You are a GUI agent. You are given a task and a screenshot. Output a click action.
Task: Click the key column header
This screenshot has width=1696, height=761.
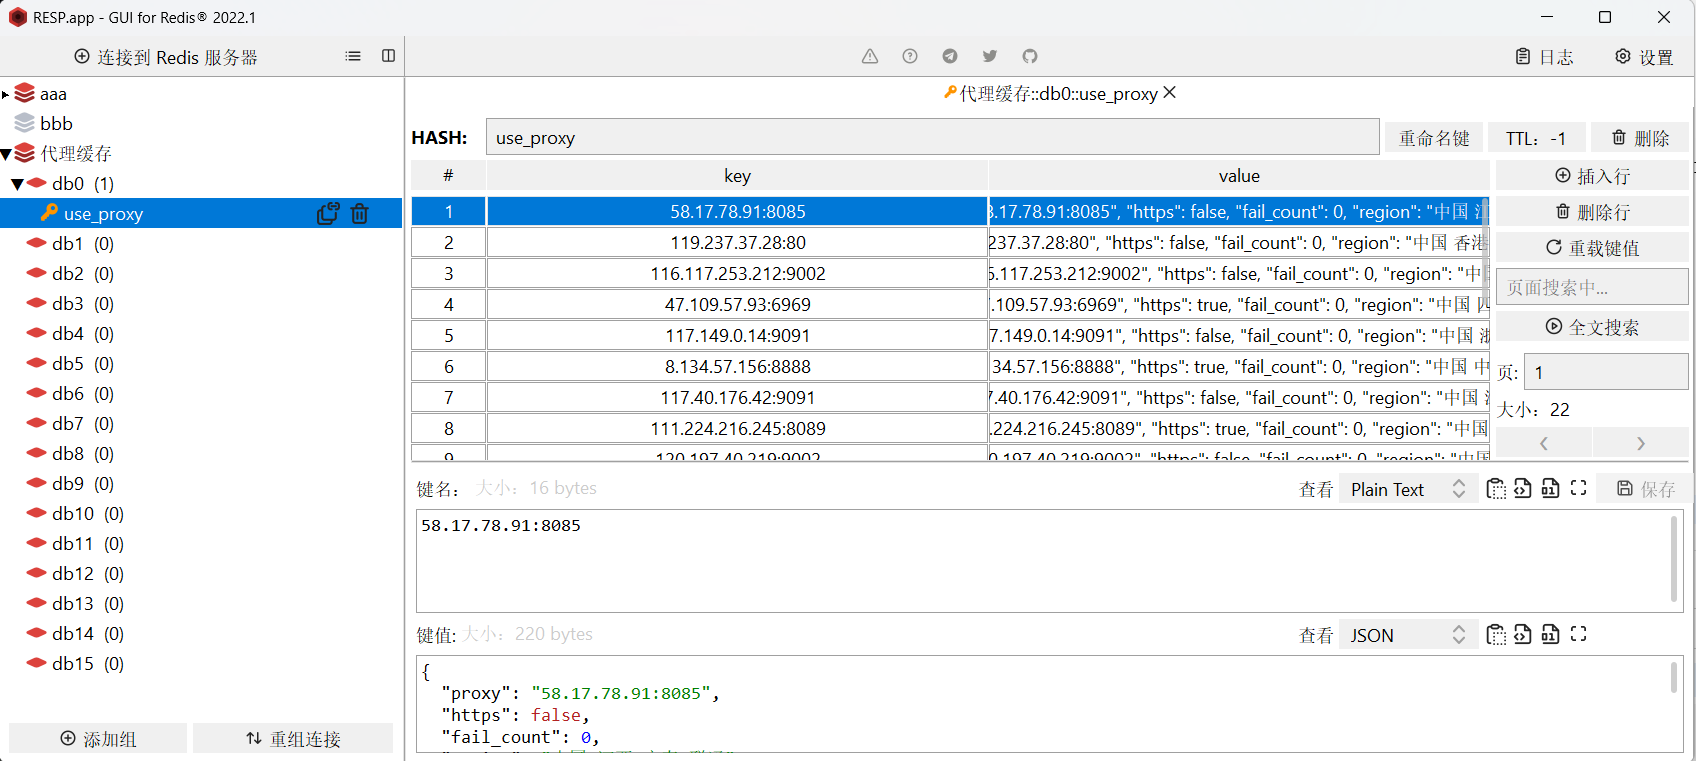pos(738,176)
